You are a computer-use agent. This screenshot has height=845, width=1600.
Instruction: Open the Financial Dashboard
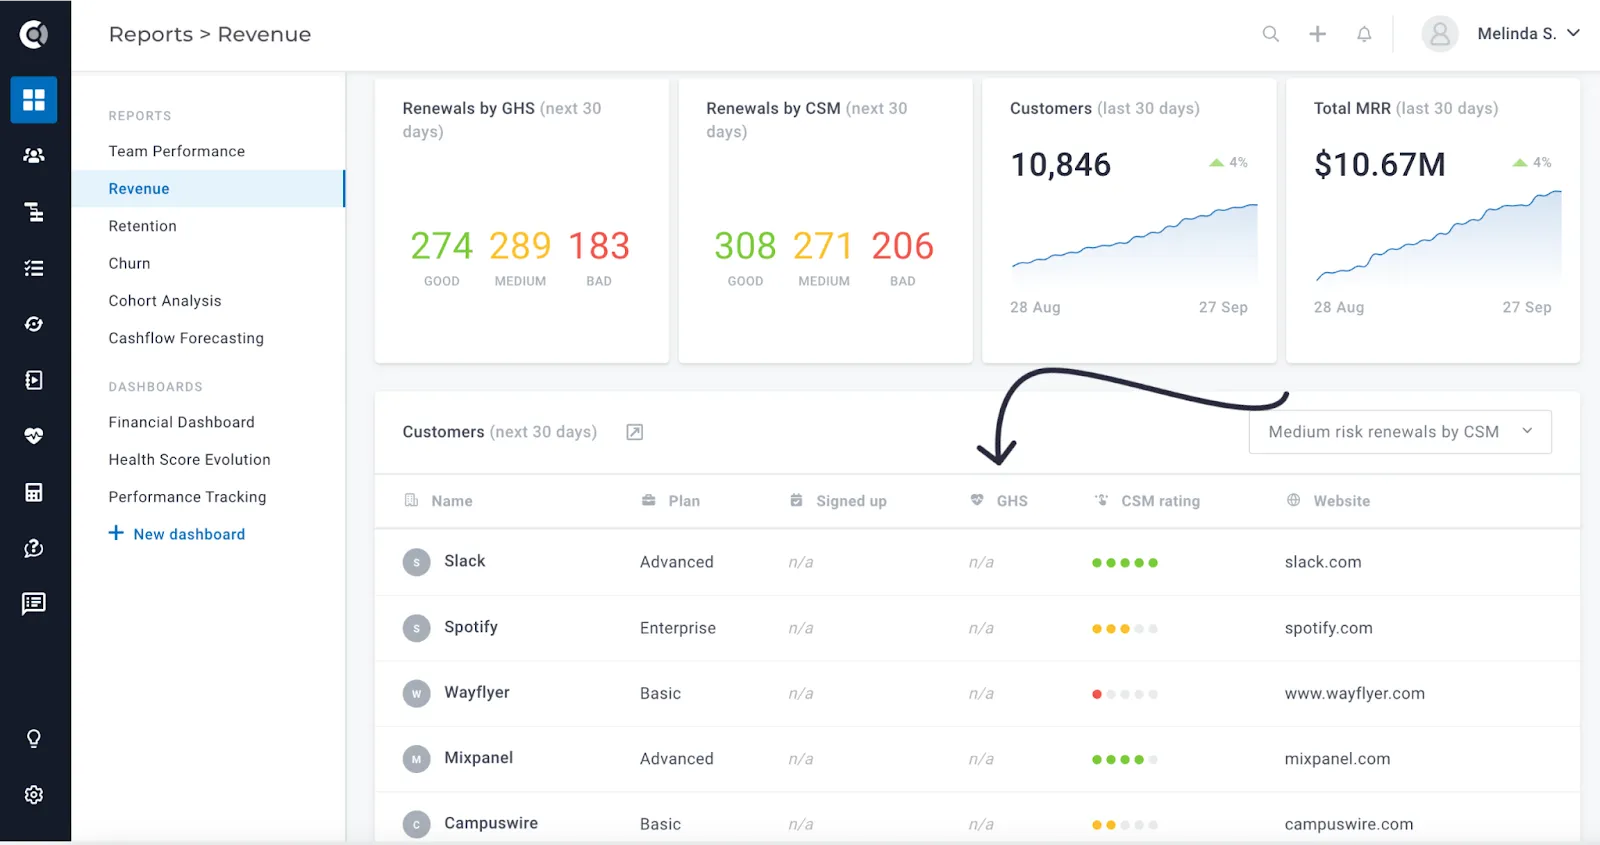tap(182, 422)
